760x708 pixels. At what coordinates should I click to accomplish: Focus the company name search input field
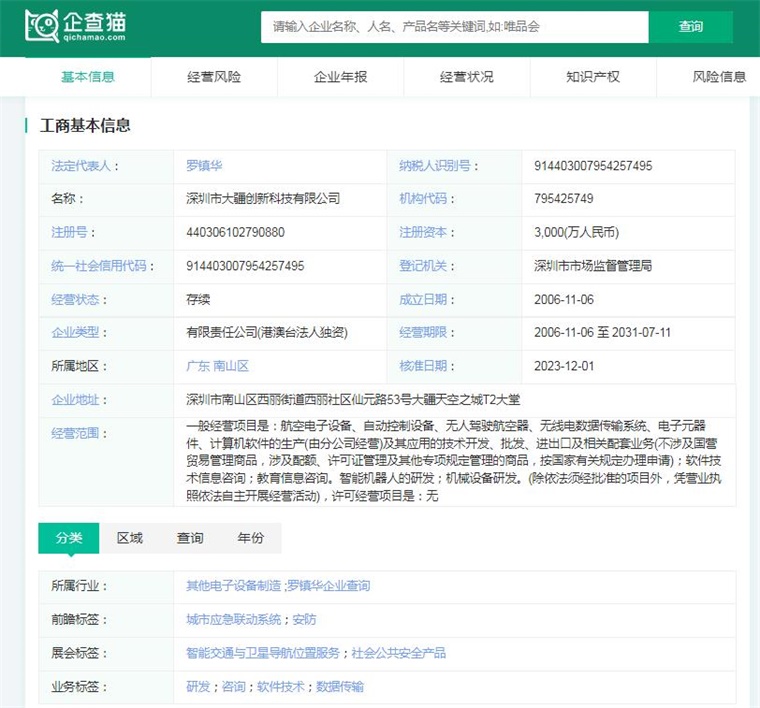(x=454, y=27)
